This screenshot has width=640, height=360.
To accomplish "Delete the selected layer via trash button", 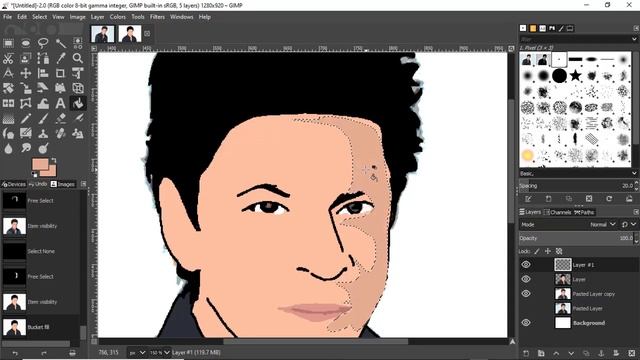I will point(631,353).
